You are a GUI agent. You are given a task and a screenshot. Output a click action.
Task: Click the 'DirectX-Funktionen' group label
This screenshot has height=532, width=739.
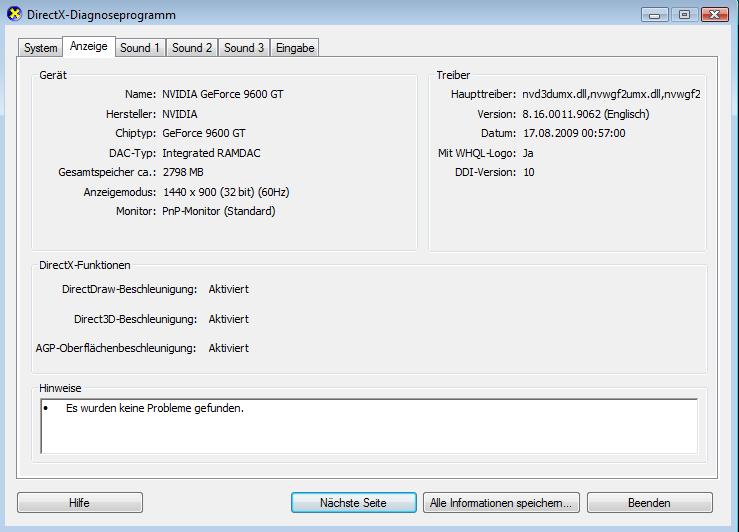(x=85, y=265)
